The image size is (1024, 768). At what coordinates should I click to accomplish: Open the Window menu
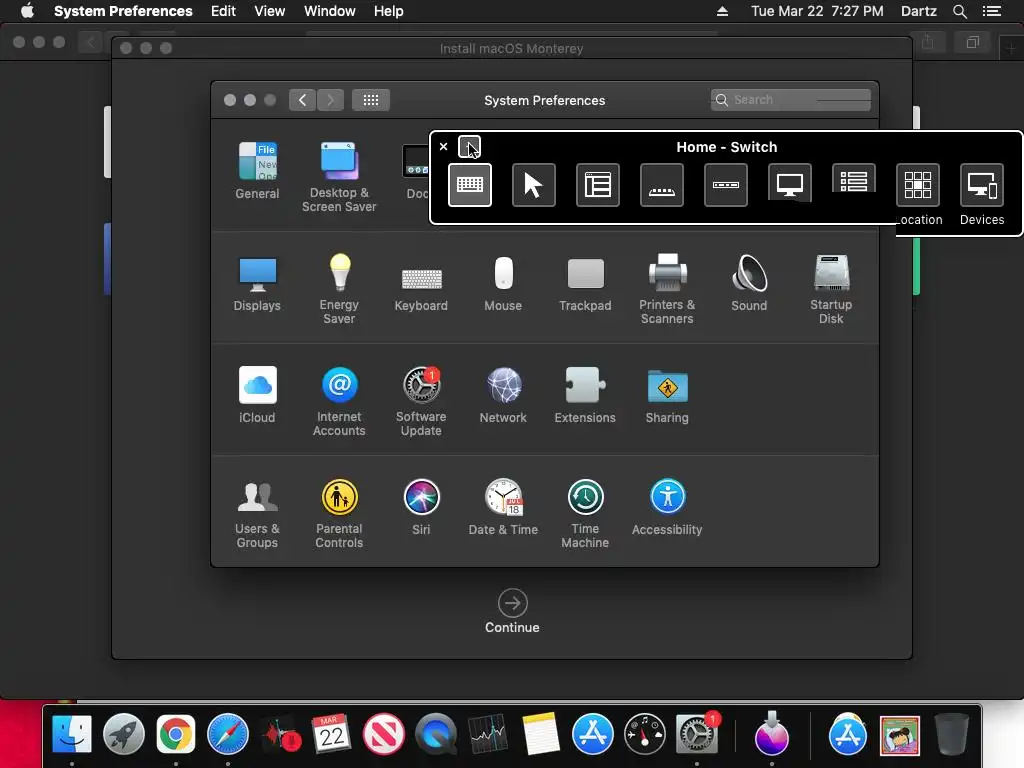click(x=330, y=11)
